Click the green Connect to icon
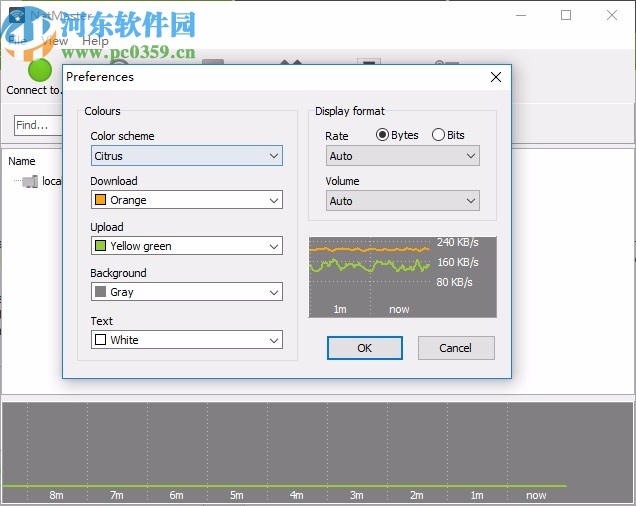The width and height of the screenshot is (636, 506). pos(40,70)
